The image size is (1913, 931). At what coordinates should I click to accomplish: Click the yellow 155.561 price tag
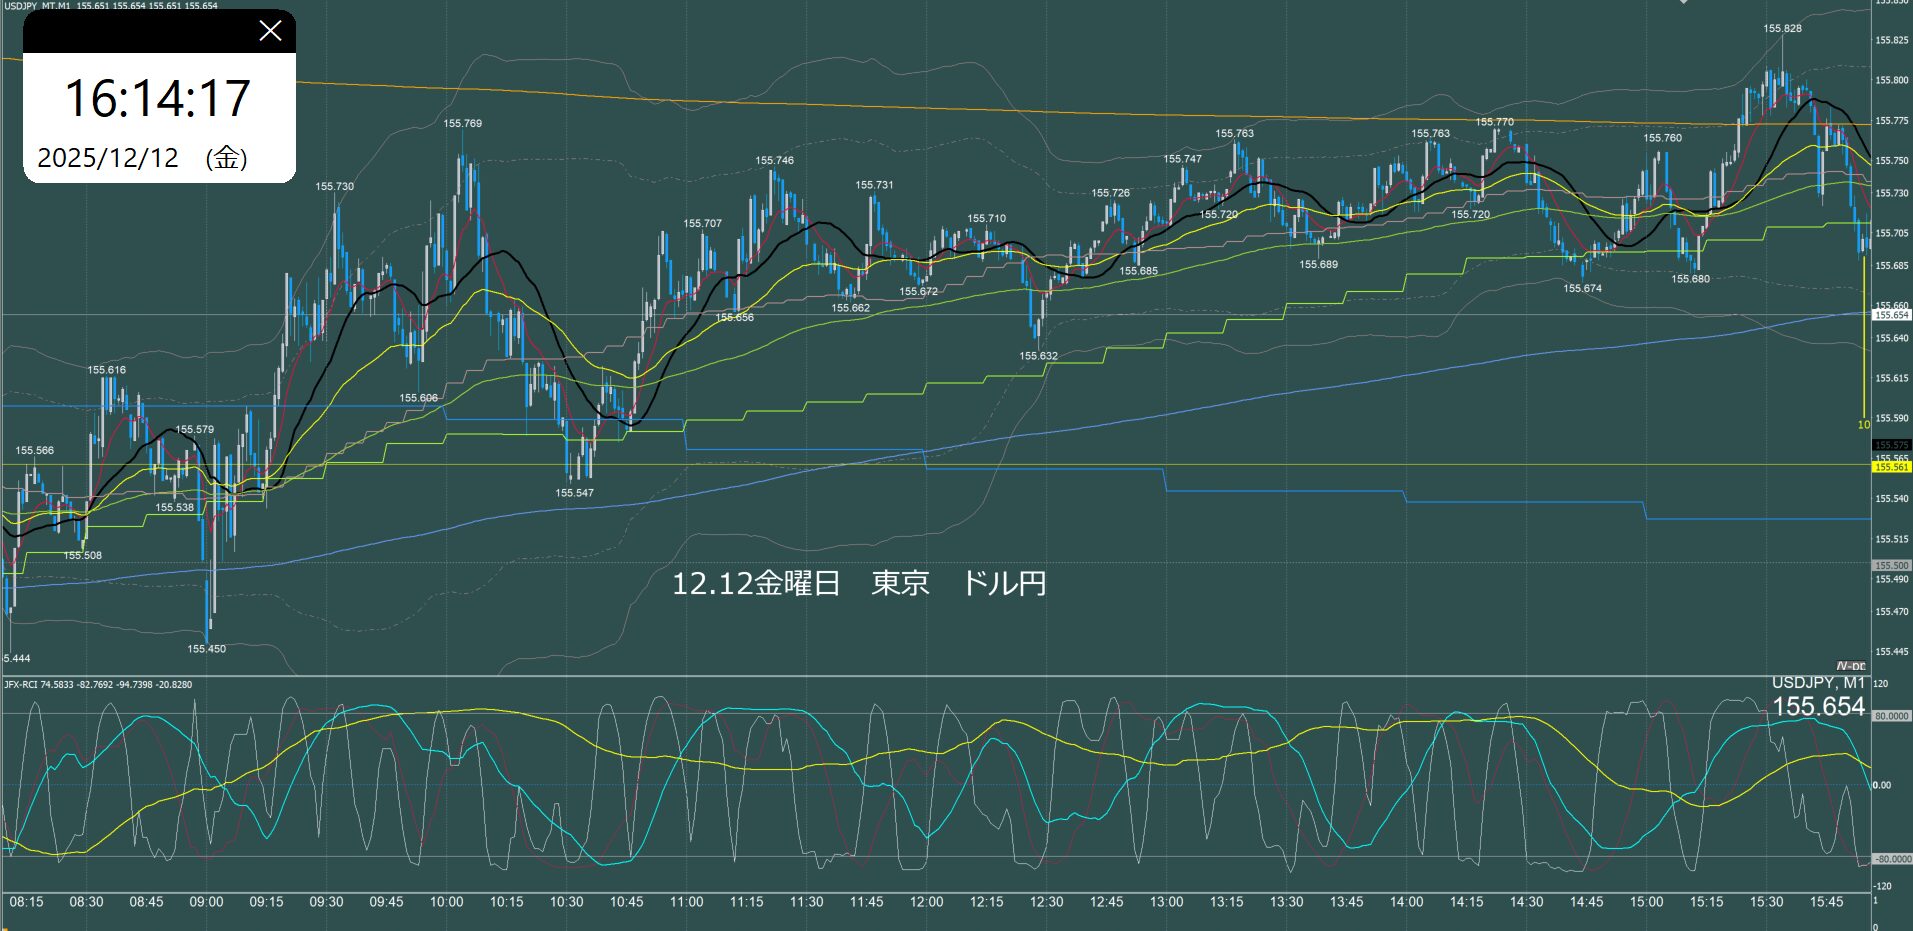pyautogui.click(x=1891, y=467)
